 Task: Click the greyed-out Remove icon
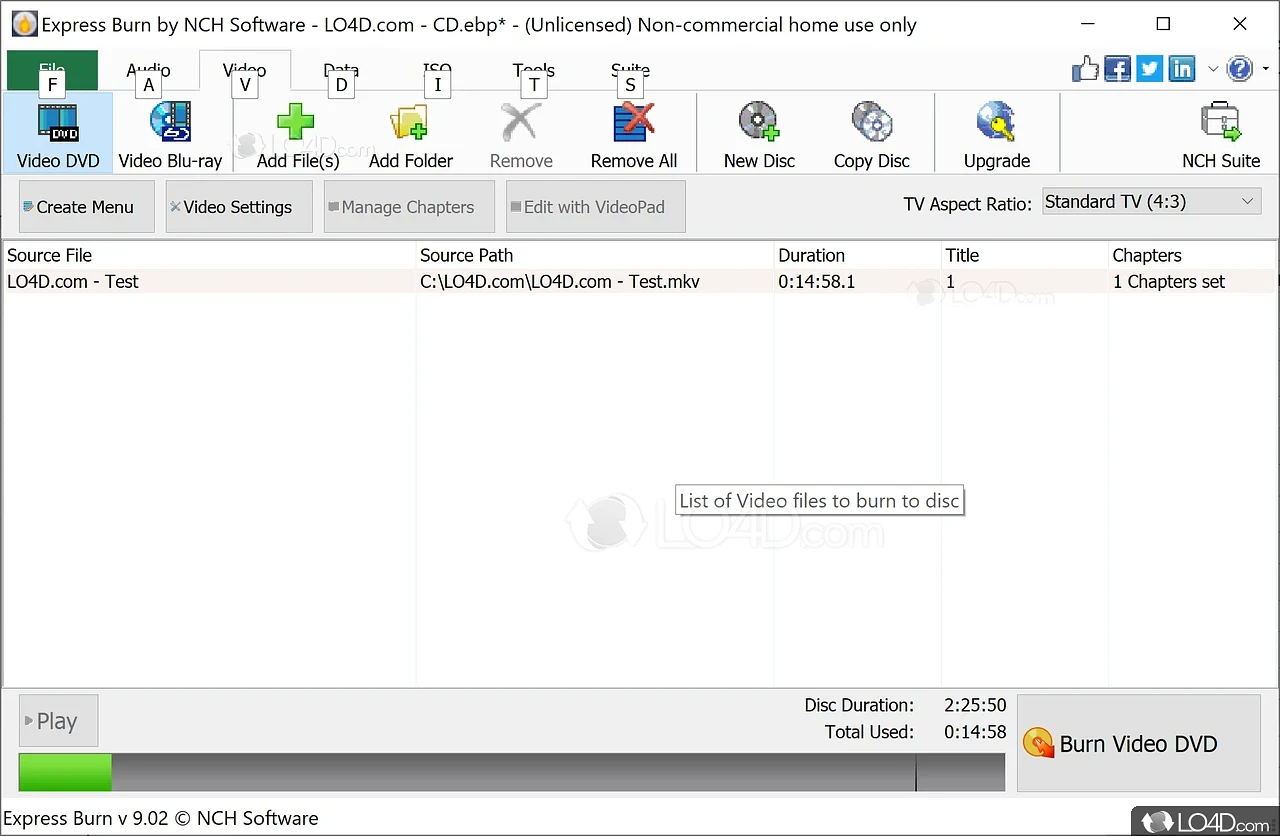coord(521,122)
